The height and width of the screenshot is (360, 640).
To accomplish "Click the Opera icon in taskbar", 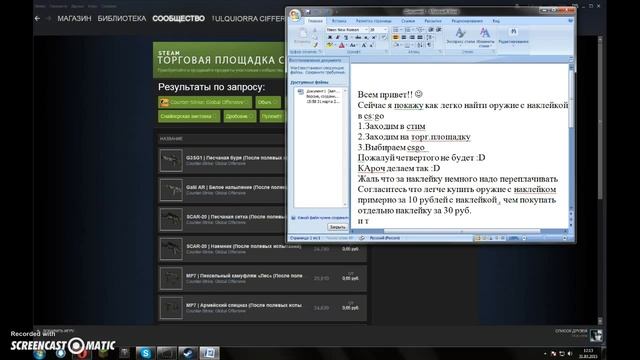I will 82,353.
